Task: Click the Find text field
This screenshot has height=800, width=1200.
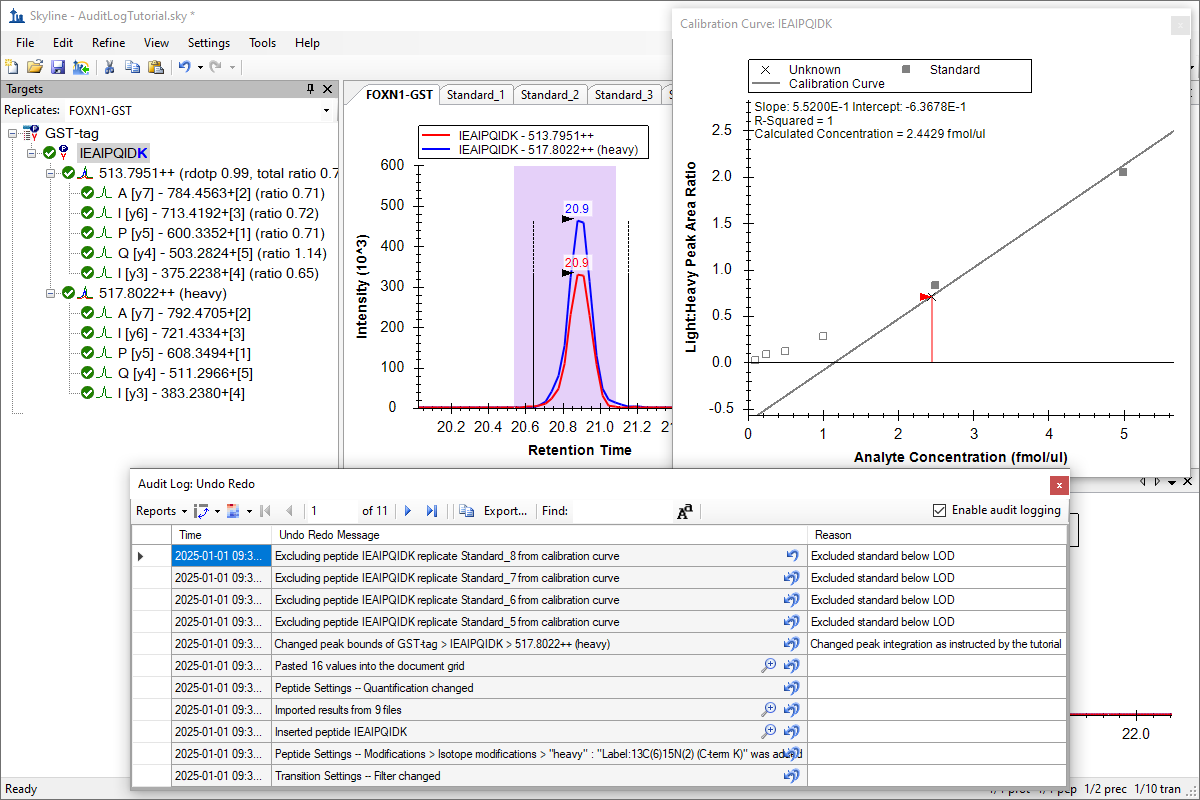Action: click(621, 511)
